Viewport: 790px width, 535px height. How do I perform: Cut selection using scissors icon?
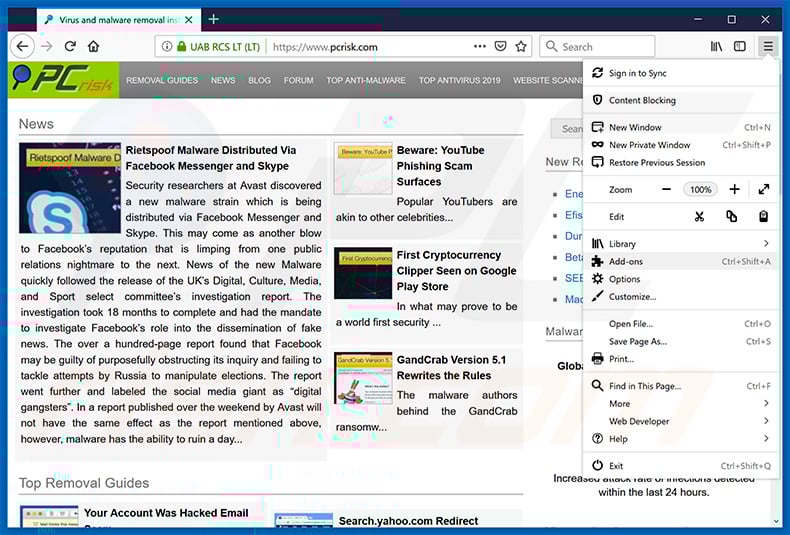(699, 217)
